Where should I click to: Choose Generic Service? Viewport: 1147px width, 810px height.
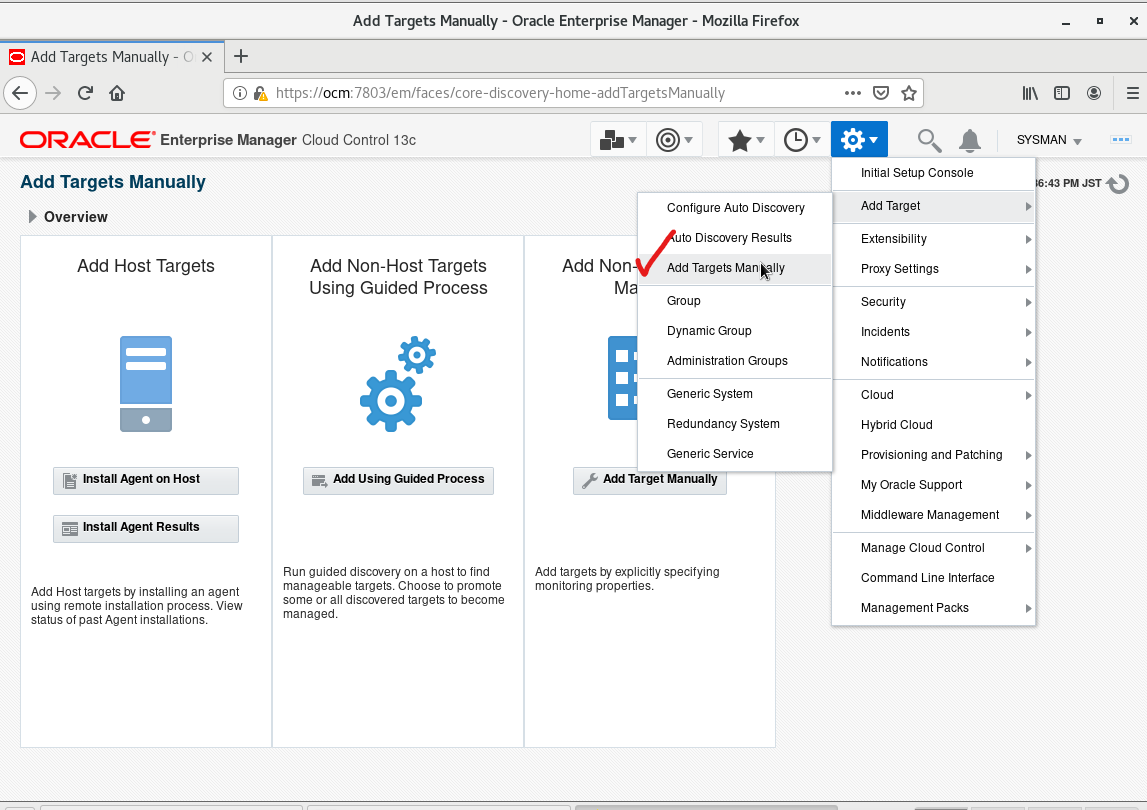coord(735,454)
